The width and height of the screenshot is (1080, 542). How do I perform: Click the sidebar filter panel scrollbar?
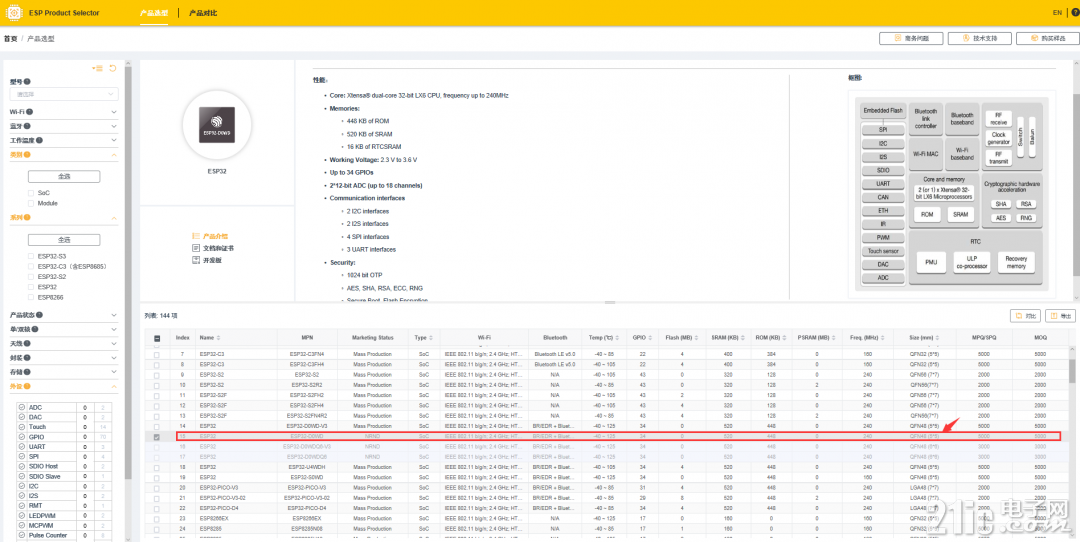[128, 274]
